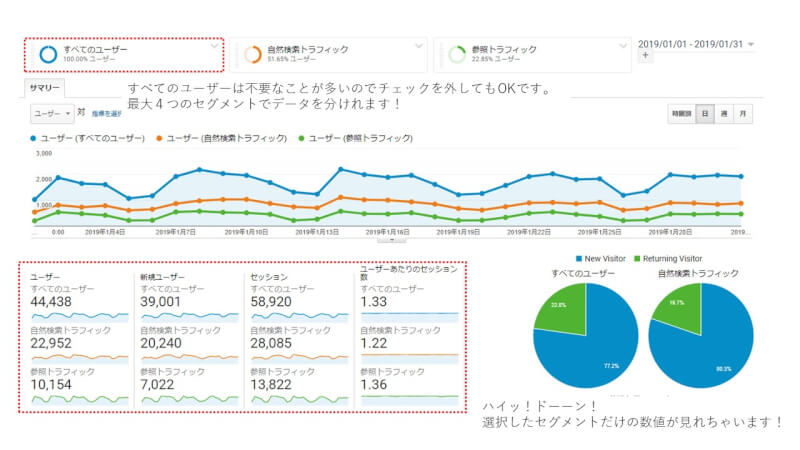Click the green ring icon for 参照トラフィック

[x=457, y=54]
